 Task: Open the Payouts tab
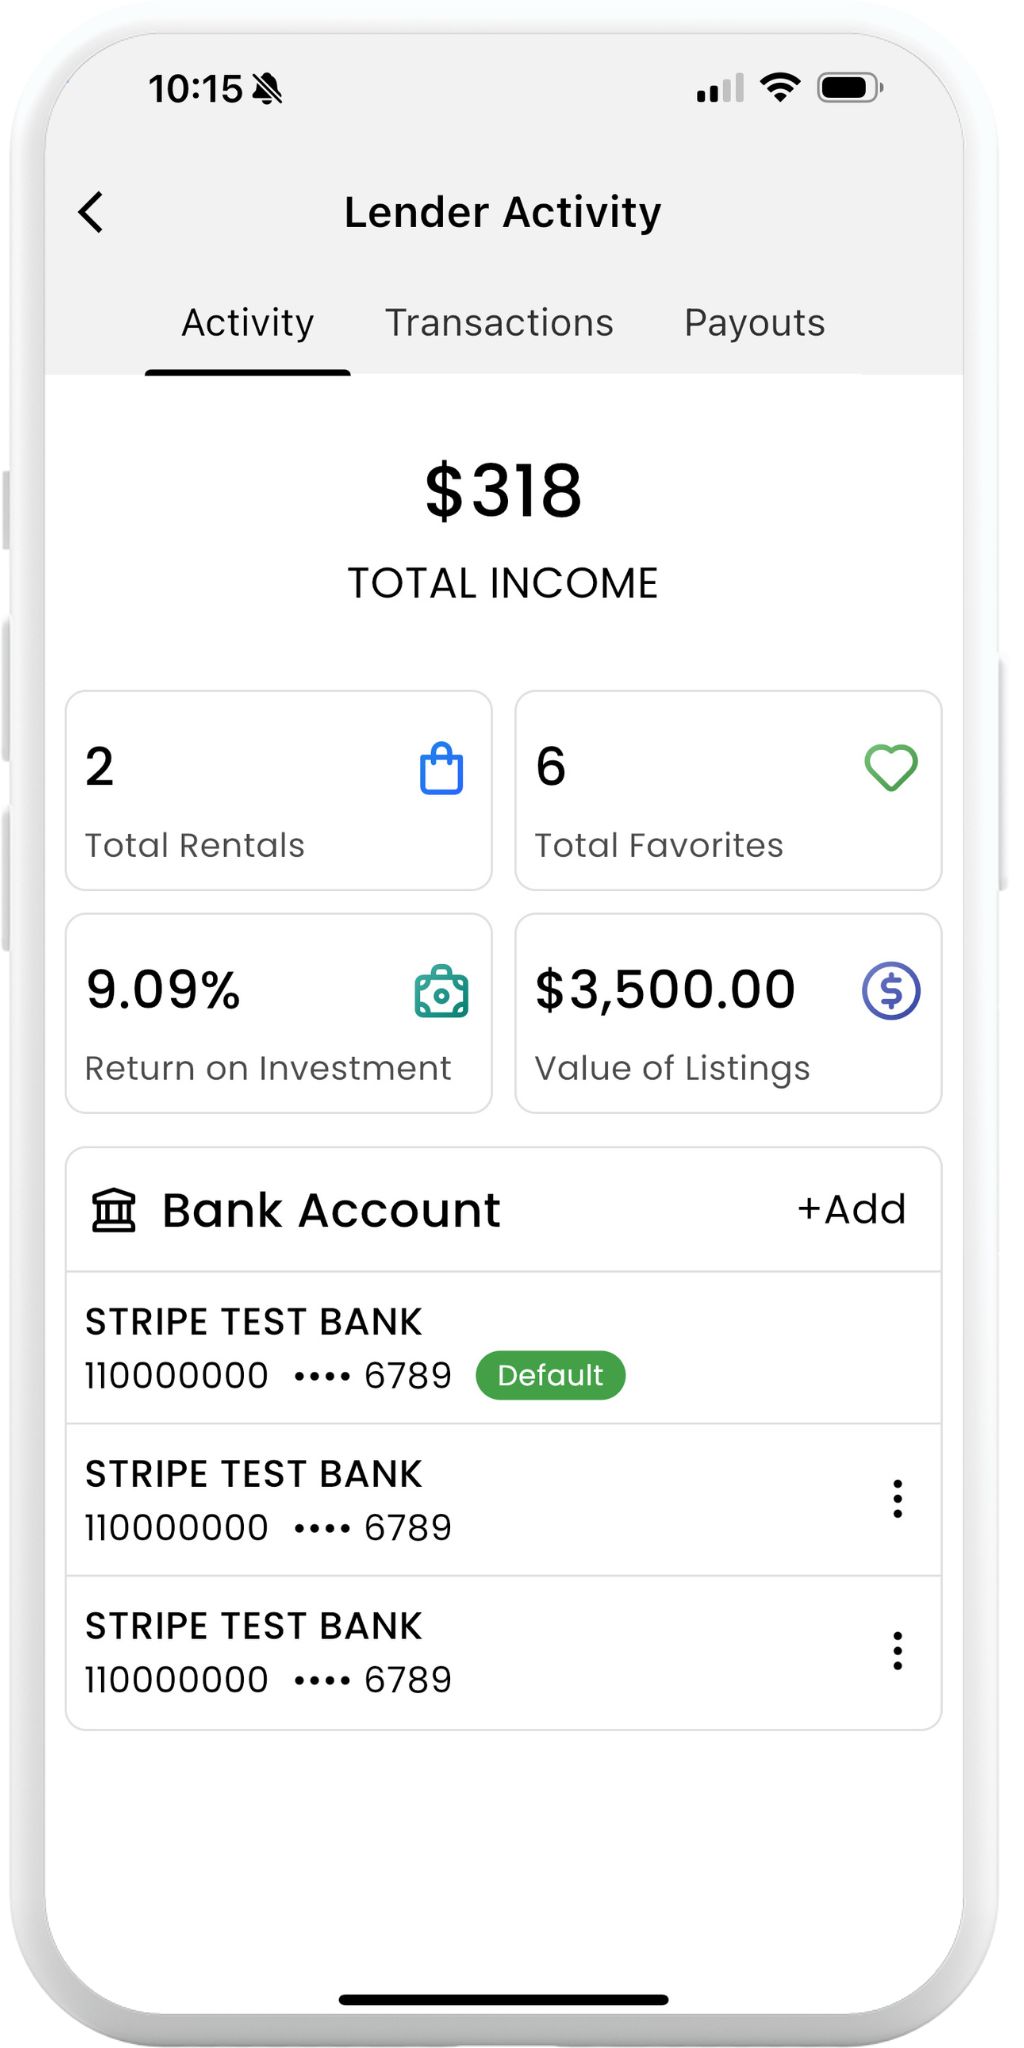coord(754,323)
